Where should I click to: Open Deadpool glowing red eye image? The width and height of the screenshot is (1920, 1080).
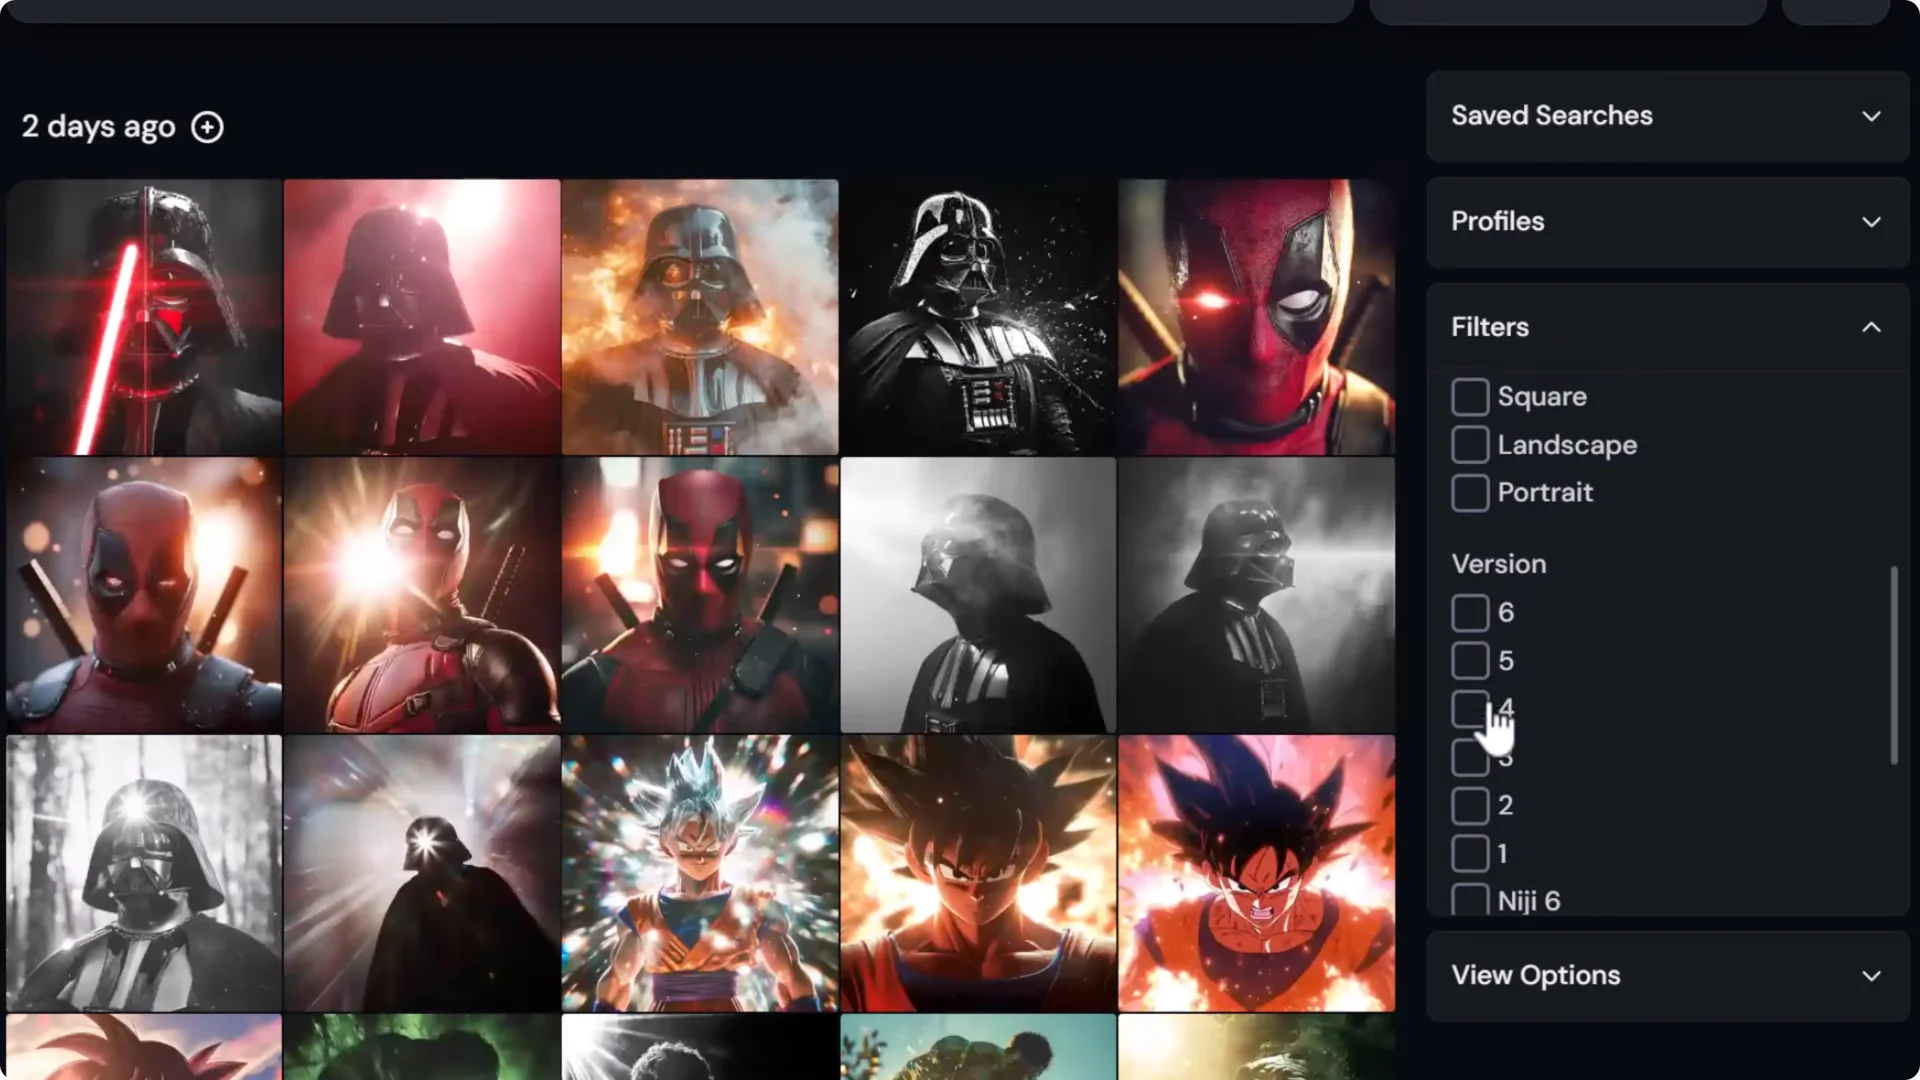click(1256, 317)
